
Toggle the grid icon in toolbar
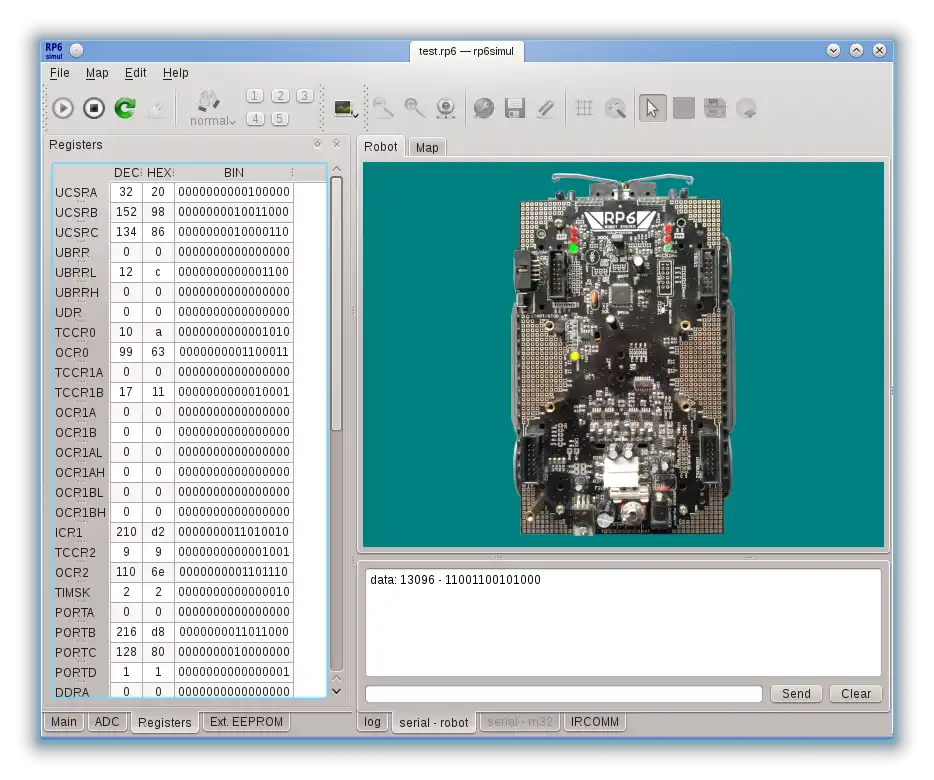pos(585,108)
